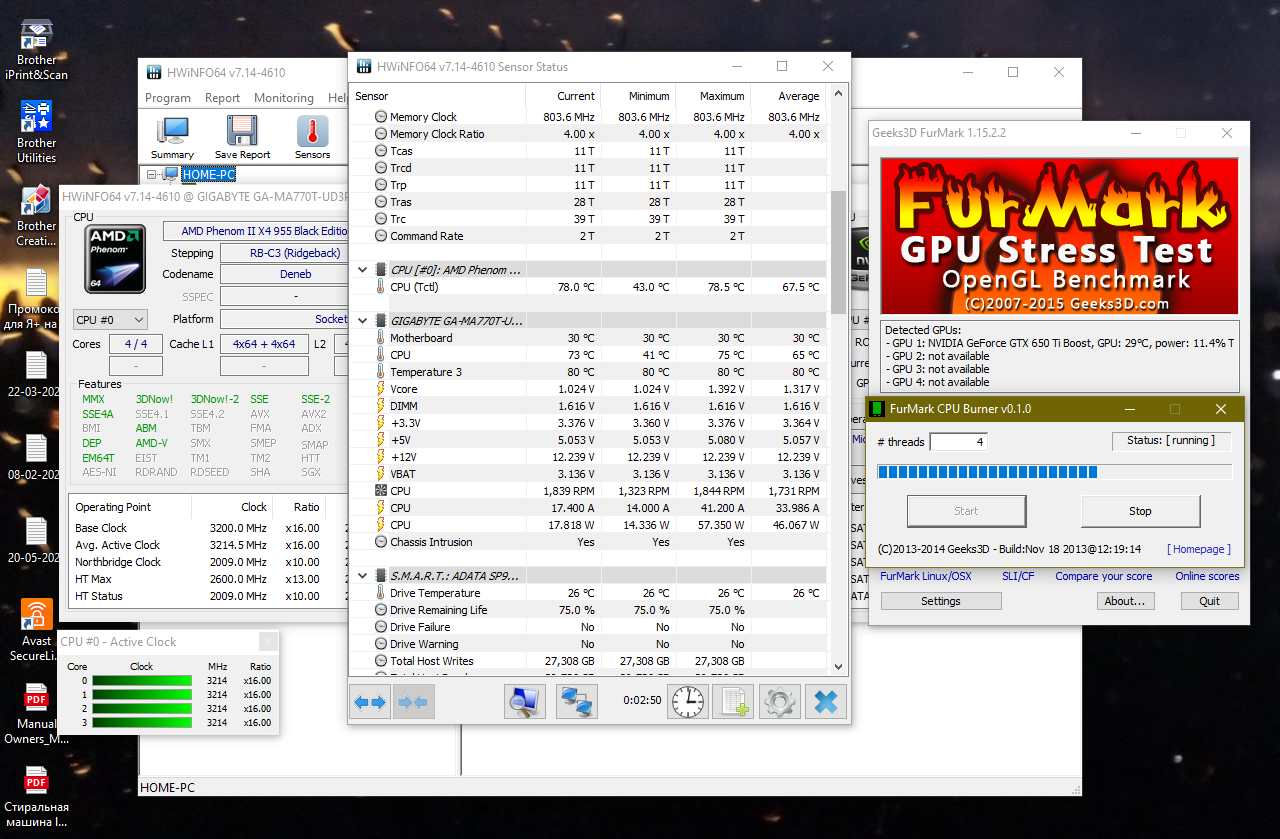
Task: Close the CPU #0 - Active Clock window
Action: coord(267,642)
